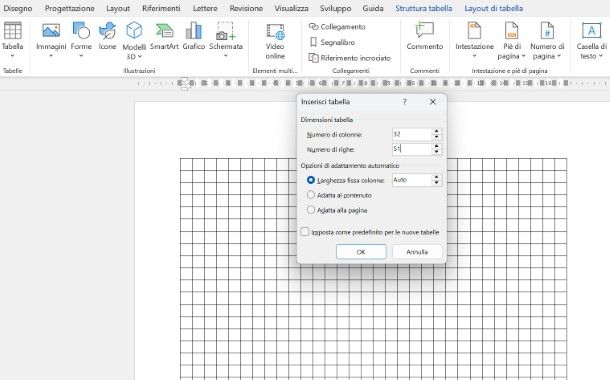Expand the Tabella dropdown arrow
This screenshot has width=610, height=380.
(12, 56)
